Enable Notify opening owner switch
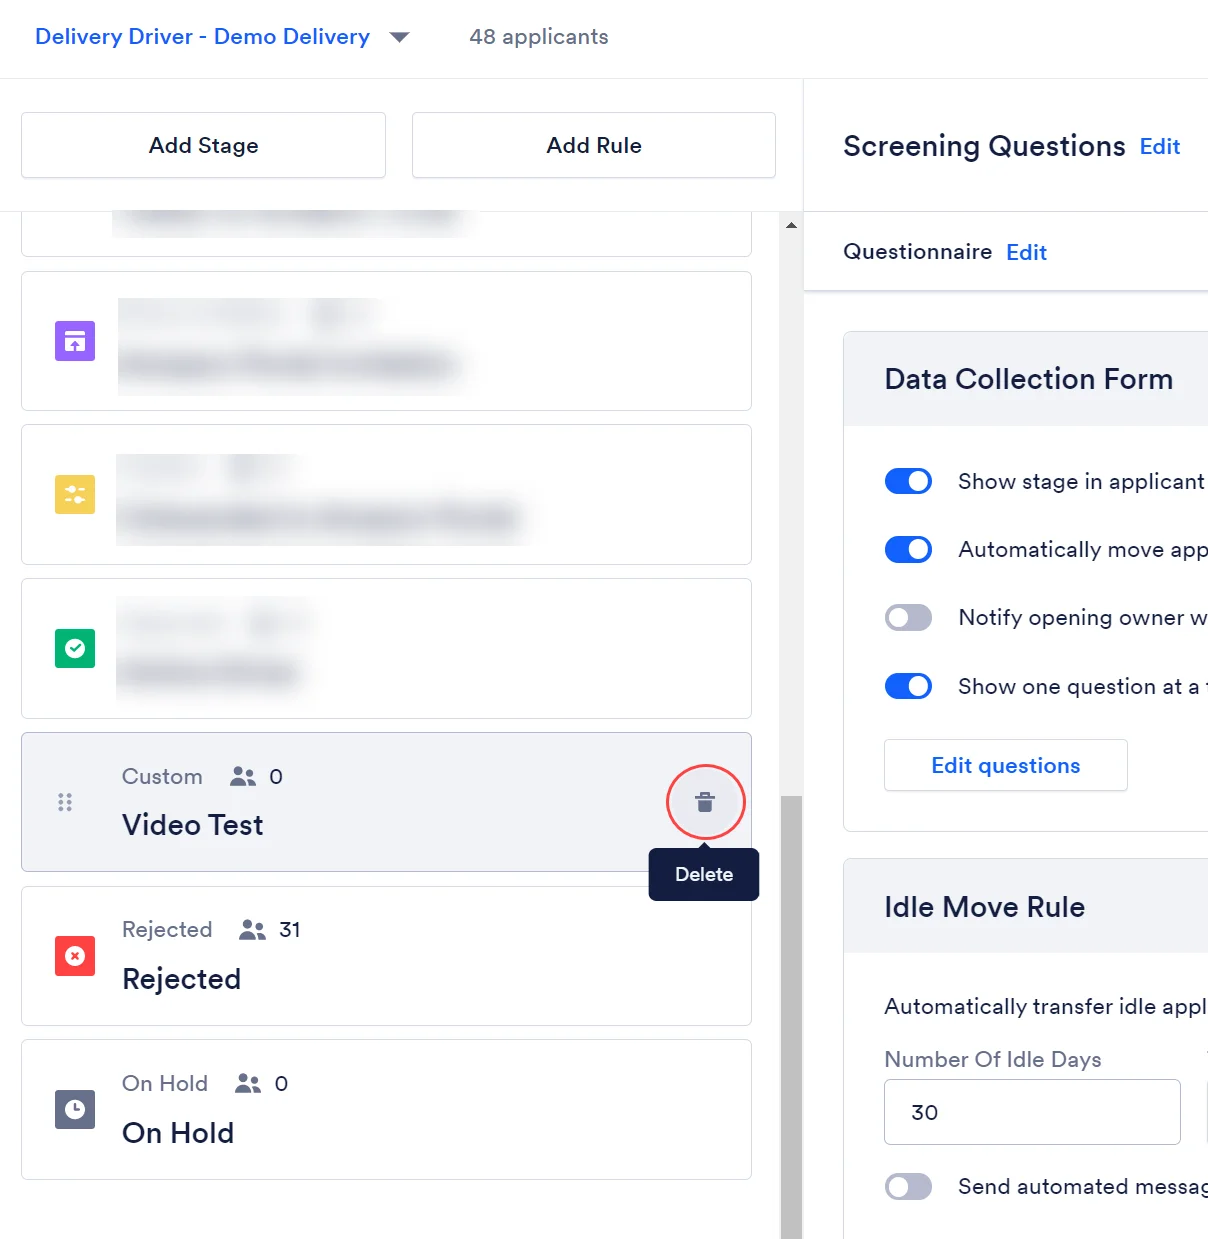 (x=908, y=617)
